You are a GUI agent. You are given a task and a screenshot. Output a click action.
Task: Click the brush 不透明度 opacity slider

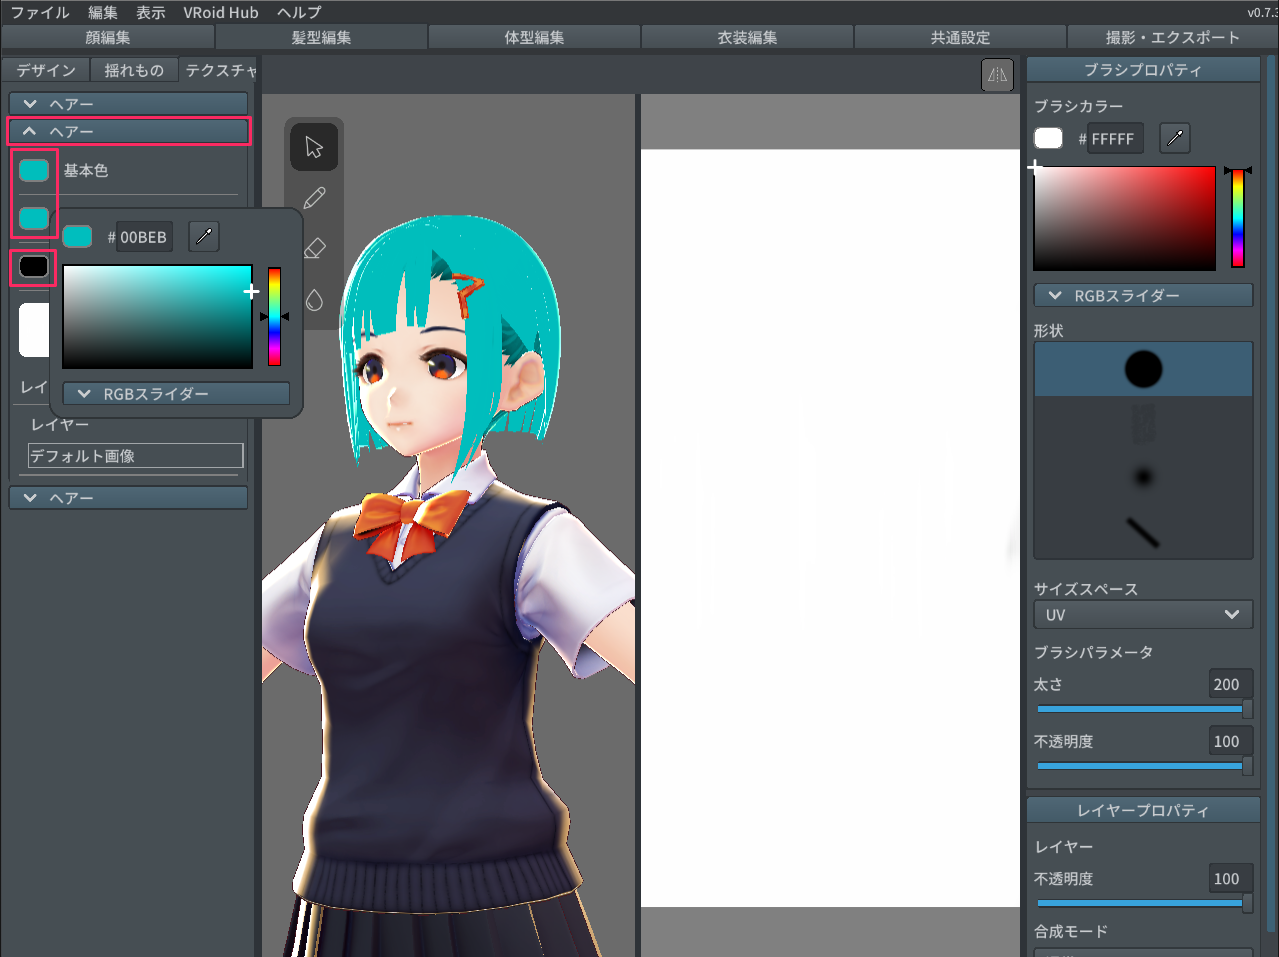coord(1143,765)
